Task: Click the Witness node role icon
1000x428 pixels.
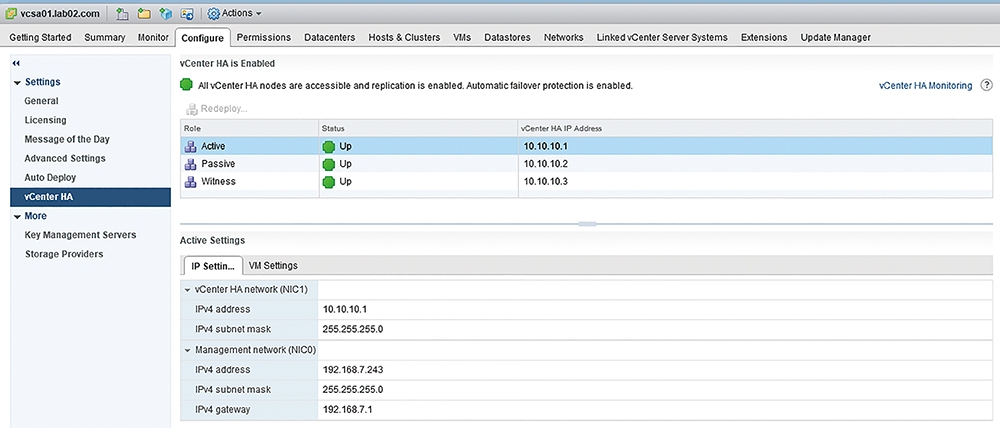Action: (190, 182)
